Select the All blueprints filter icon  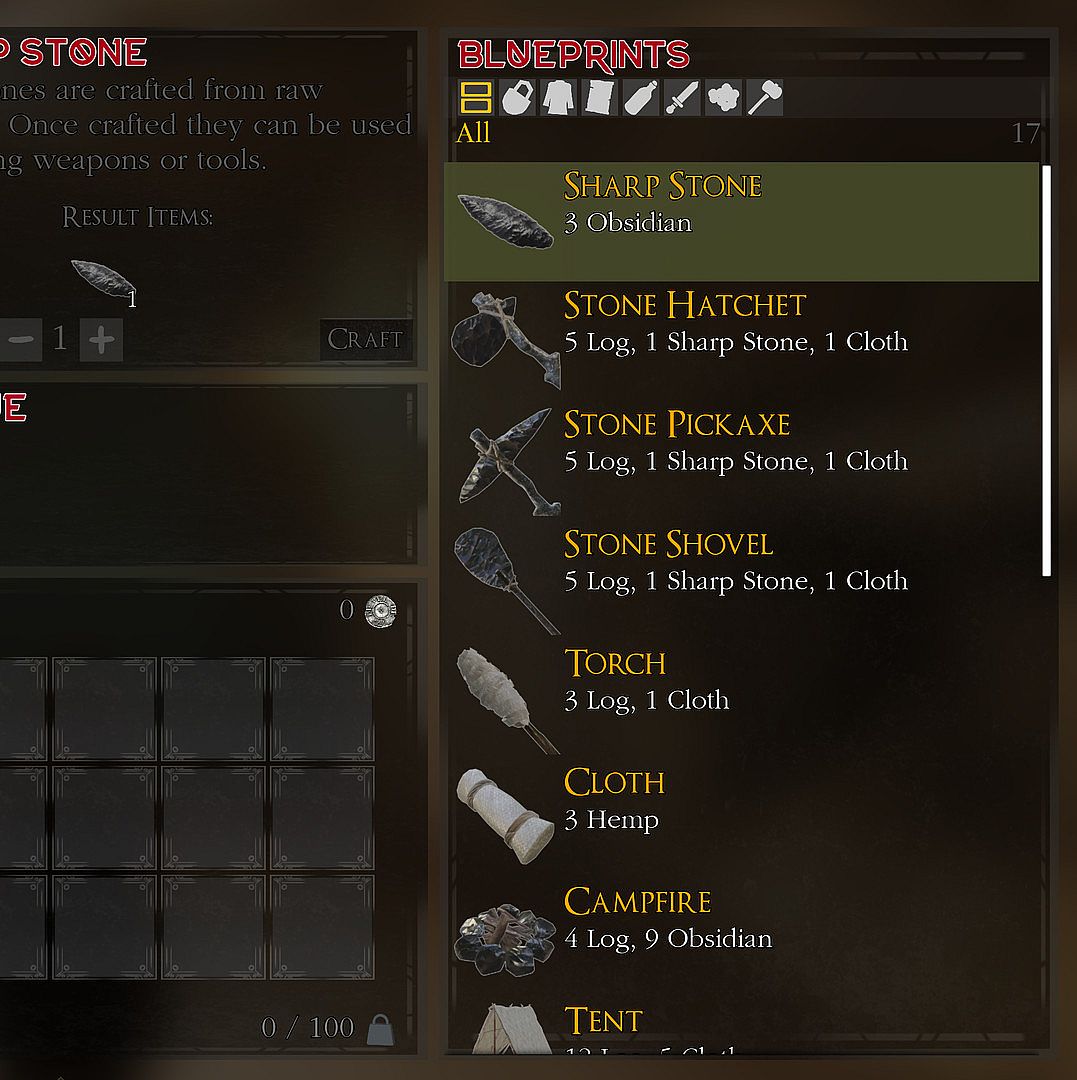[x=475, y=97]
